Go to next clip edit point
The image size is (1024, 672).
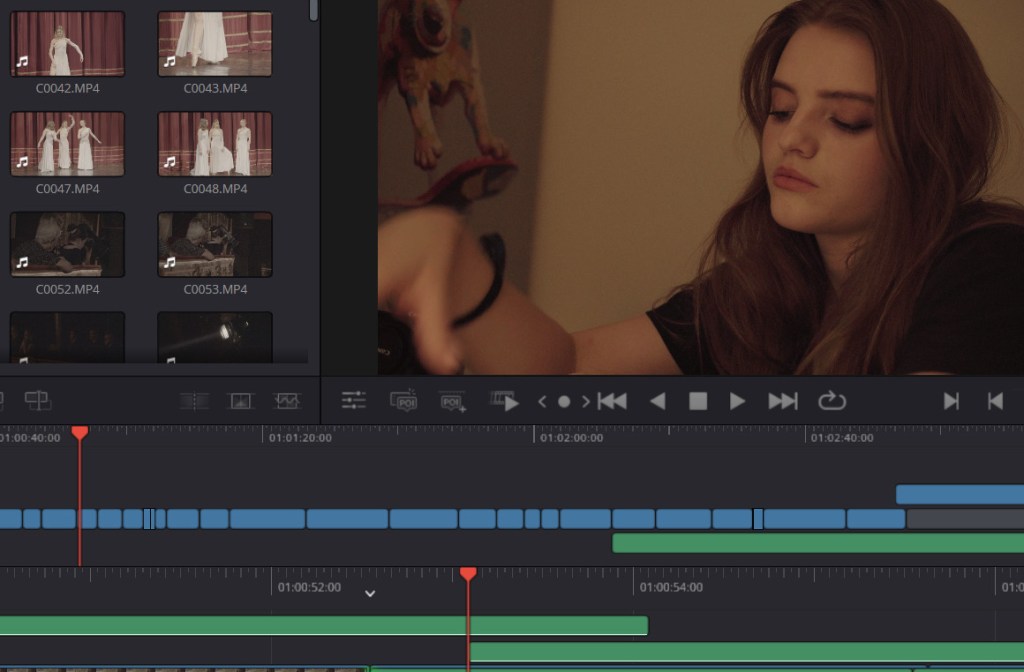(x=951, y=401)
